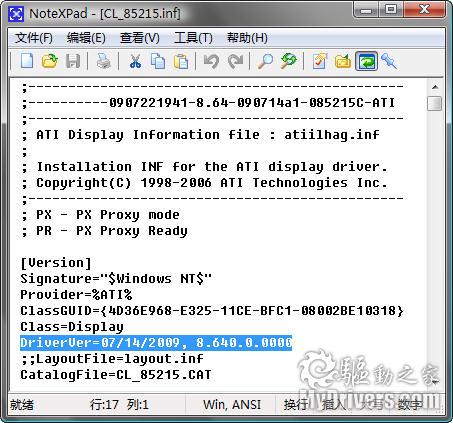Open the 工具(T) menu
The height and width of the screenshot is (423, 453).
pos(193,38)
